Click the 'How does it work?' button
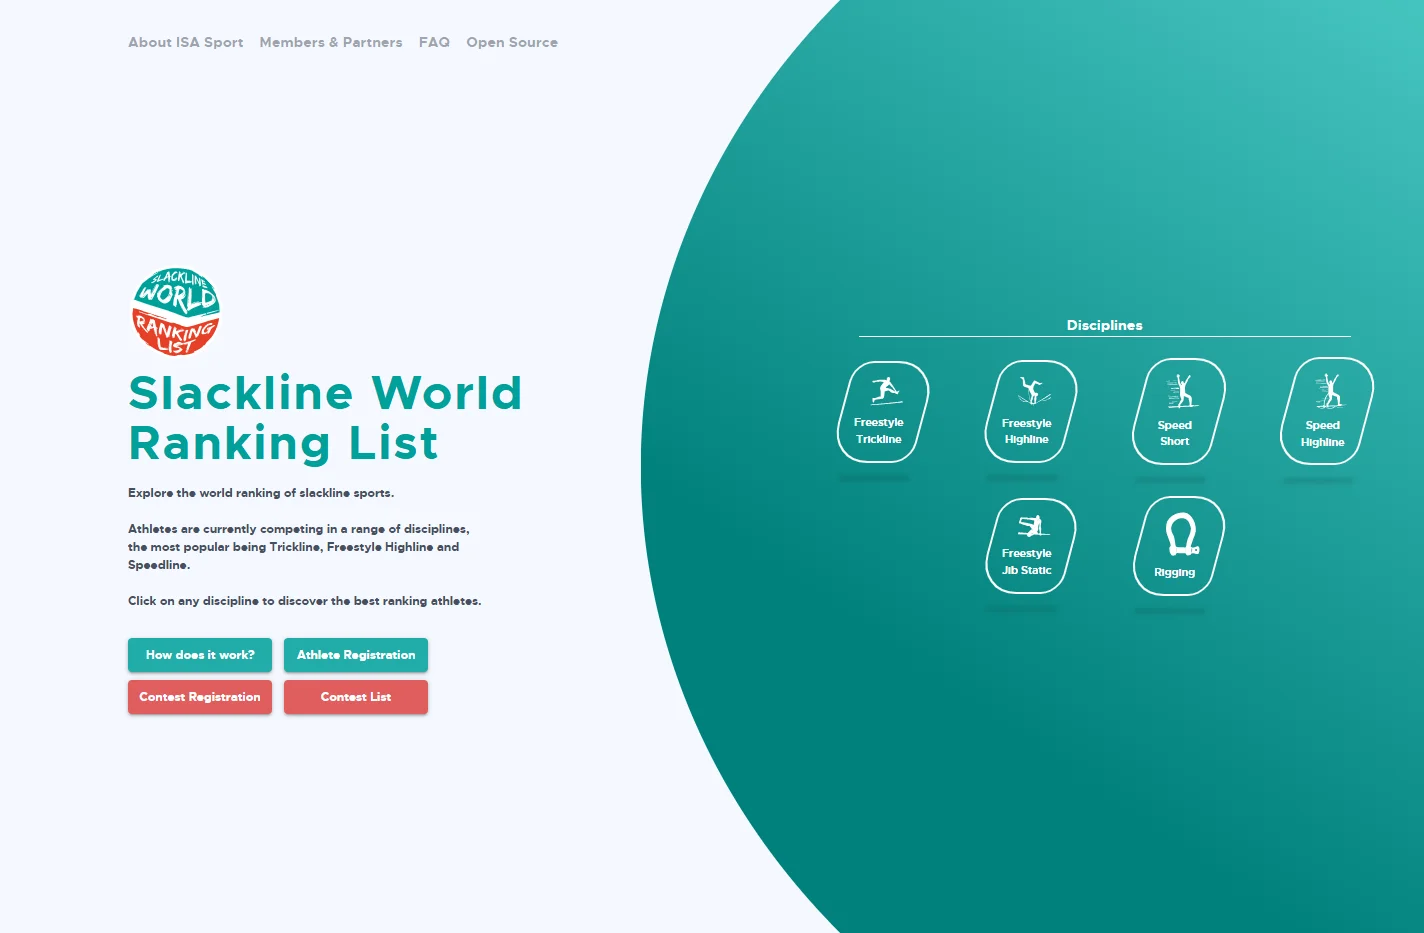 point(200,655)
